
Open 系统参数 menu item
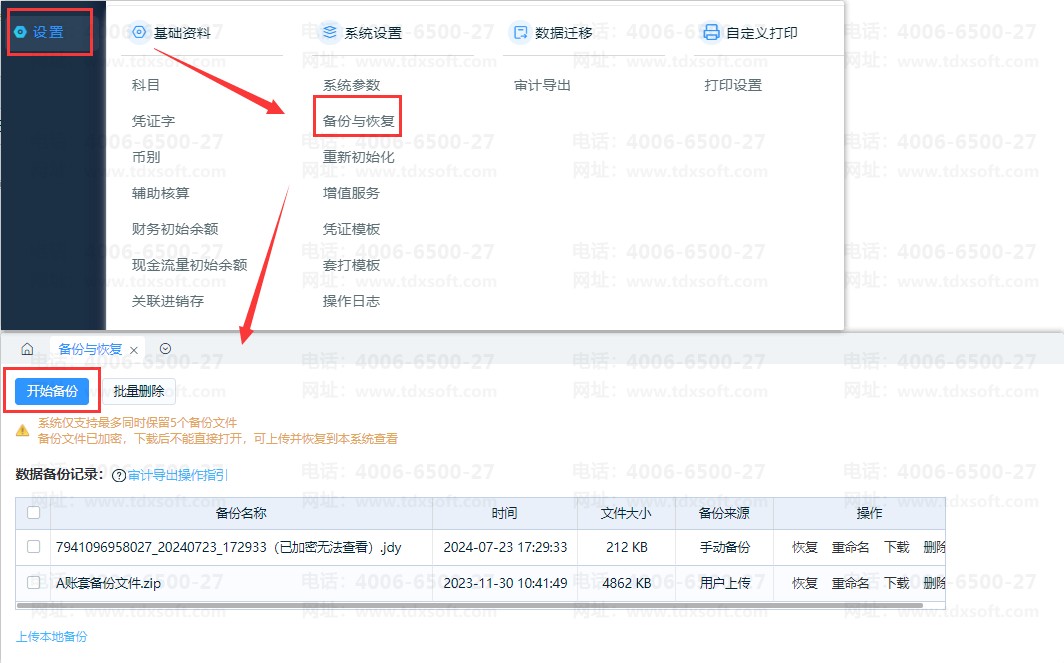351,85
